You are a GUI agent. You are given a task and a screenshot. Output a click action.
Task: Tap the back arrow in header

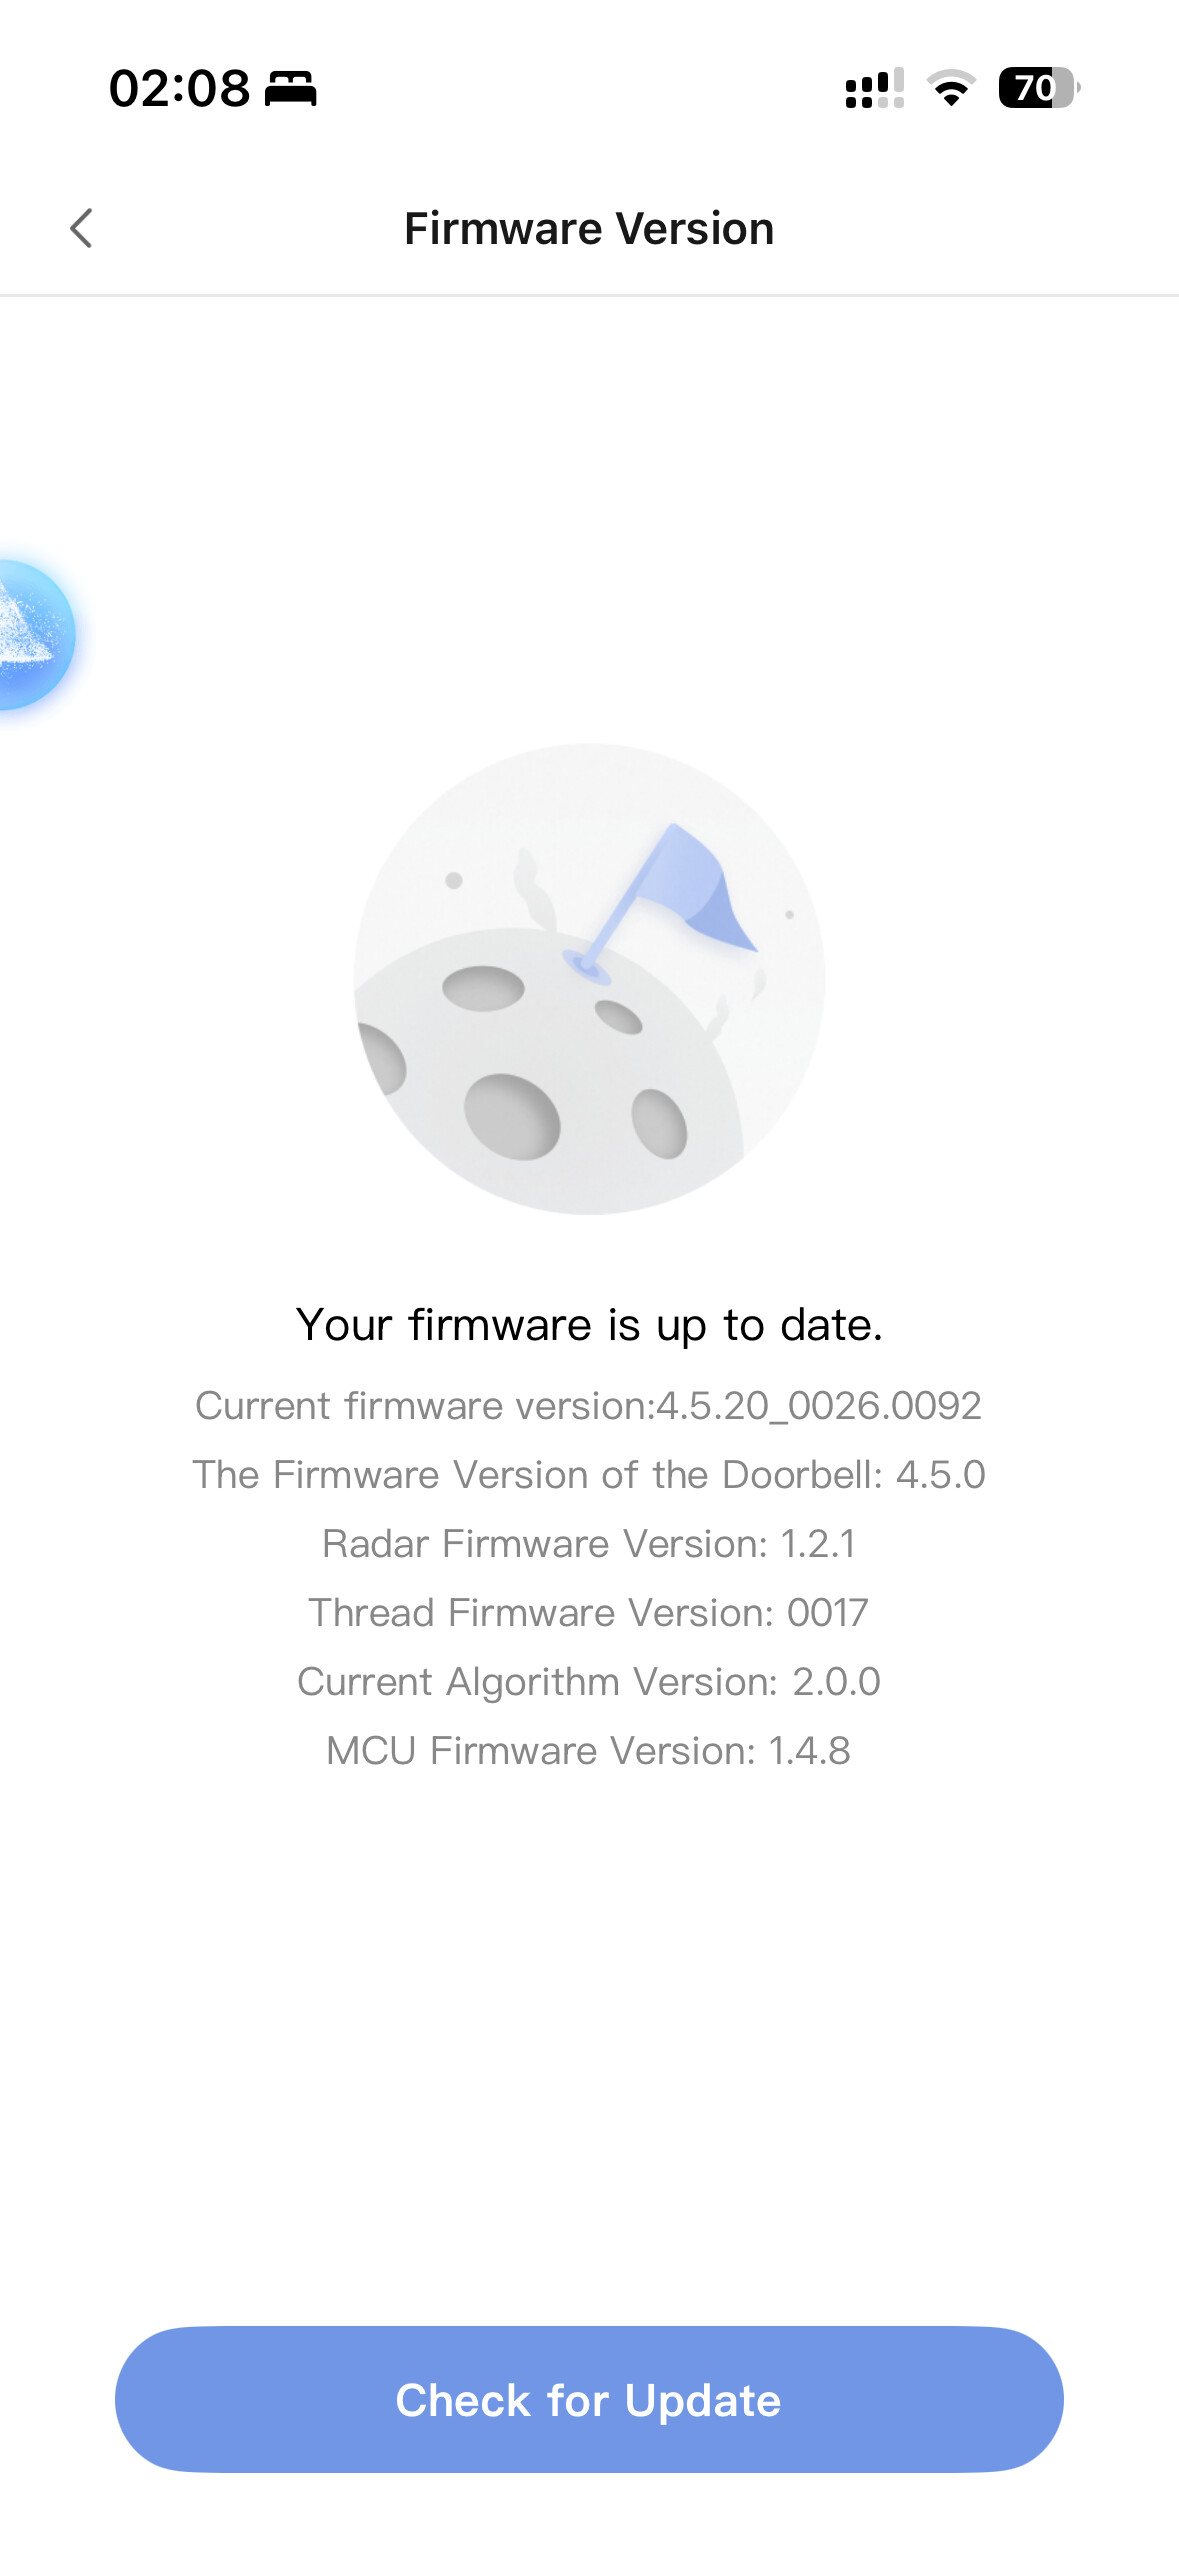[82, 228]
